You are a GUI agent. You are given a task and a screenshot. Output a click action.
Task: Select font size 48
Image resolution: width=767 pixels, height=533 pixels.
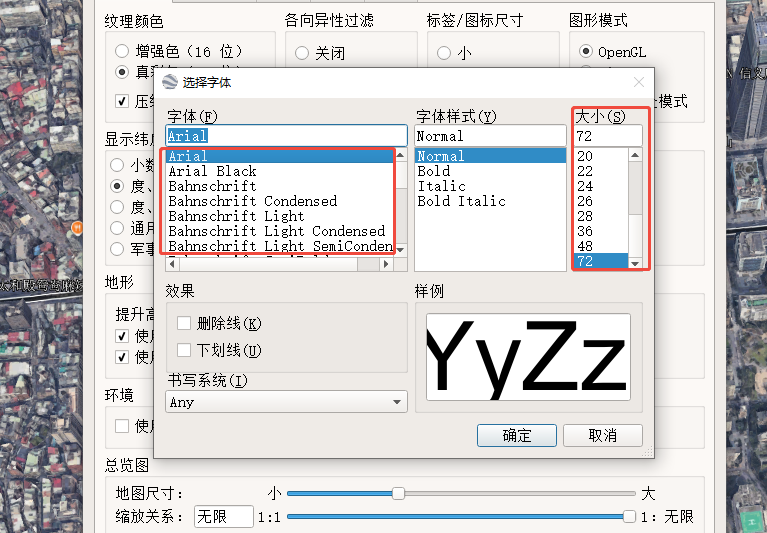click(x=601, y=246)
